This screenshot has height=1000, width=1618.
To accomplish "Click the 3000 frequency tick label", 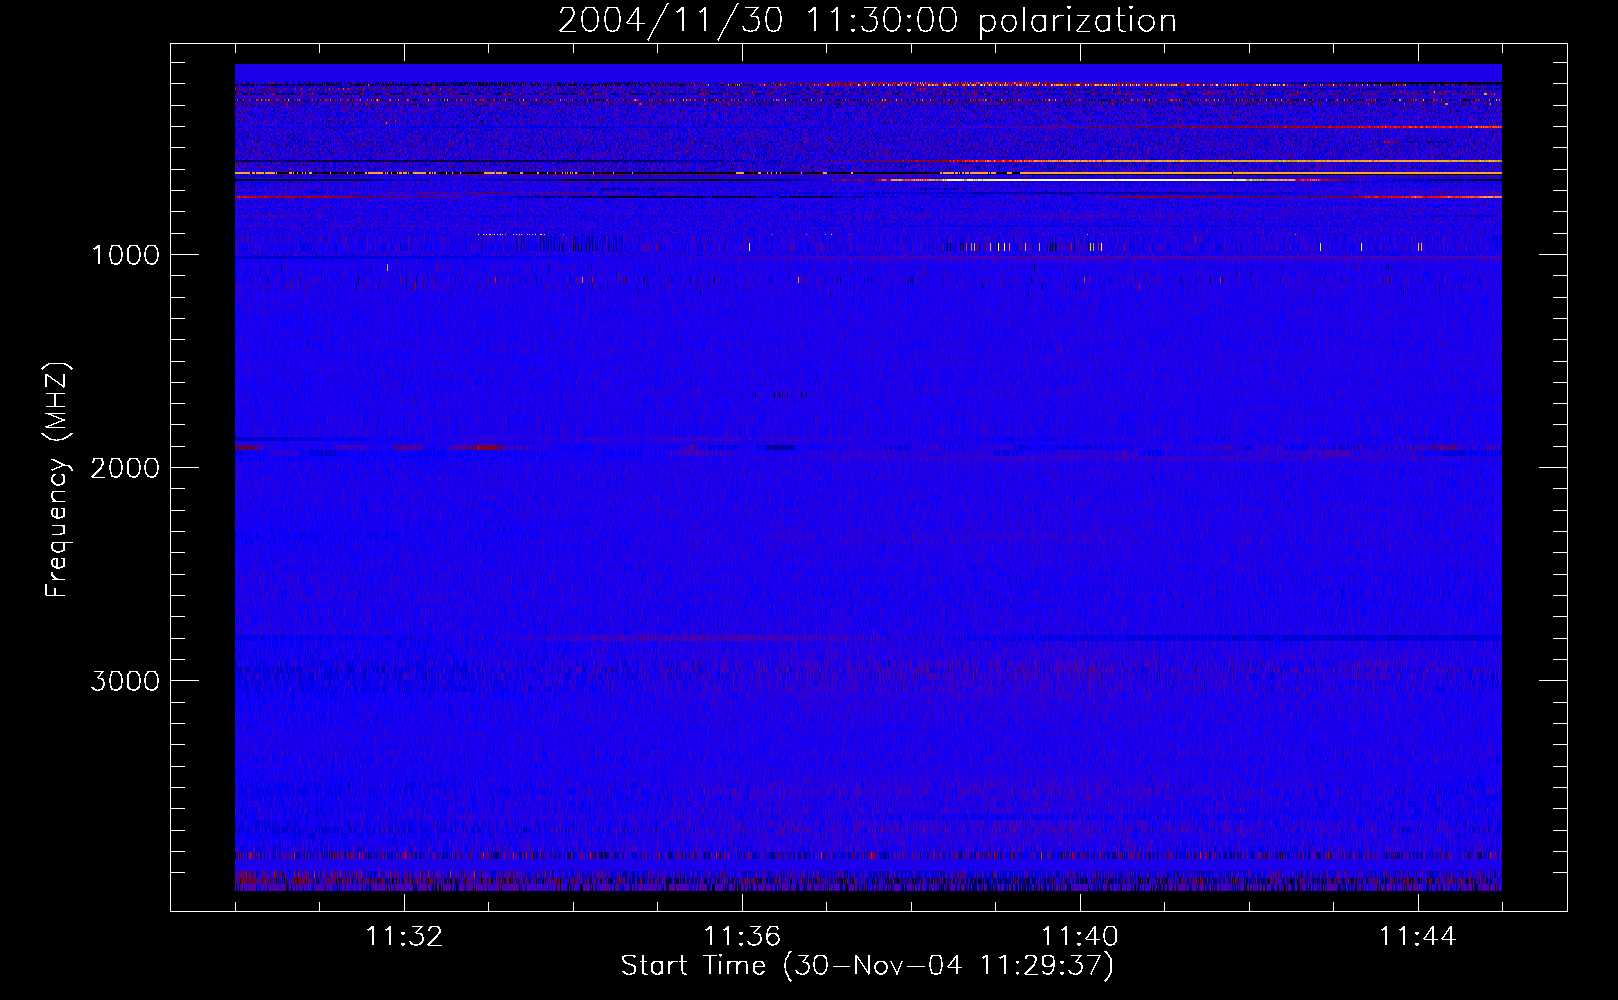I will click(x=125, y=681).
